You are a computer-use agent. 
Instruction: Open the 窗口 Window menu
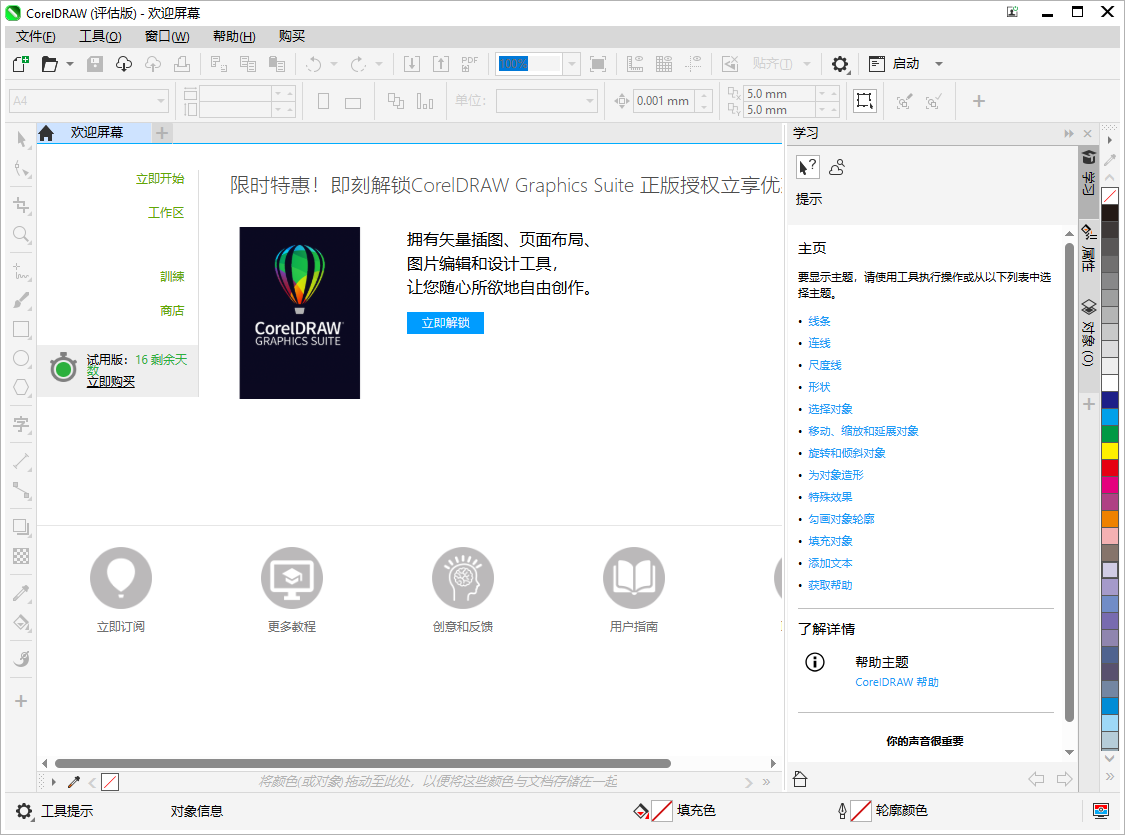pos(166,37)
